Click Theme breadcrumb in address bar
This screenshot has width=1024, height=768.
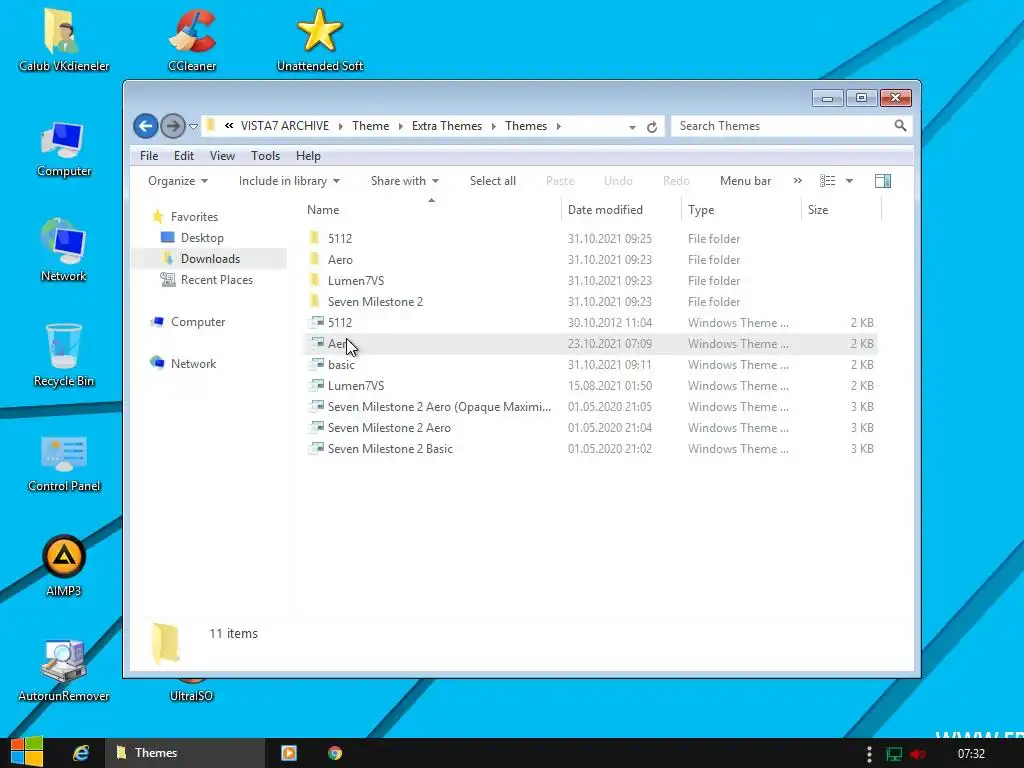point(370,126)
